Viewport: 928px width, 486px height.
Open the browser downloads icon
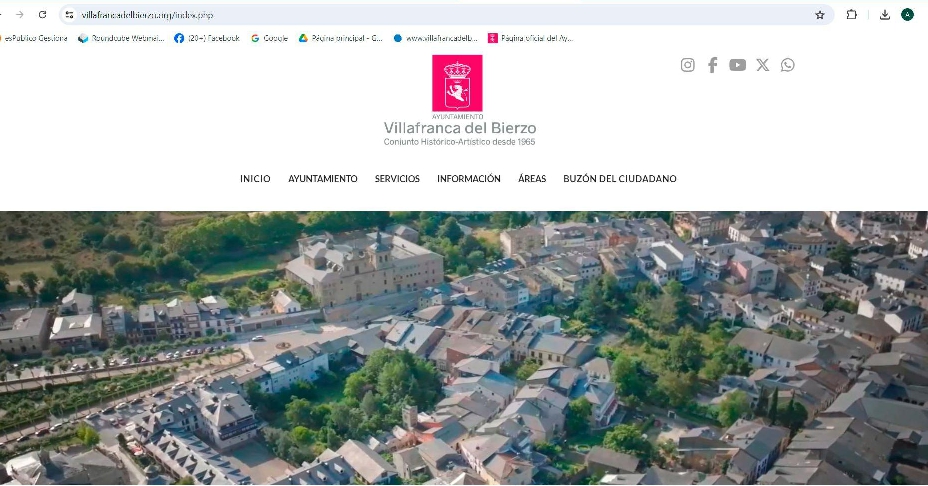885,15
